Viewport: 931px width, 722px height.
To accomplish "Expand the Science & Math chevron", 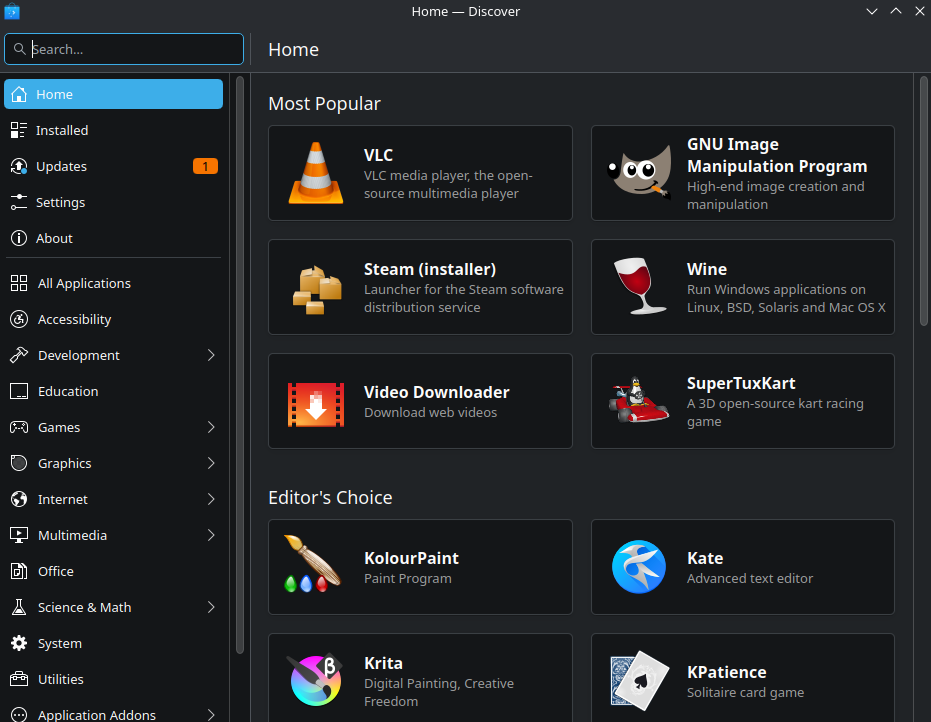I will (211, 607).
